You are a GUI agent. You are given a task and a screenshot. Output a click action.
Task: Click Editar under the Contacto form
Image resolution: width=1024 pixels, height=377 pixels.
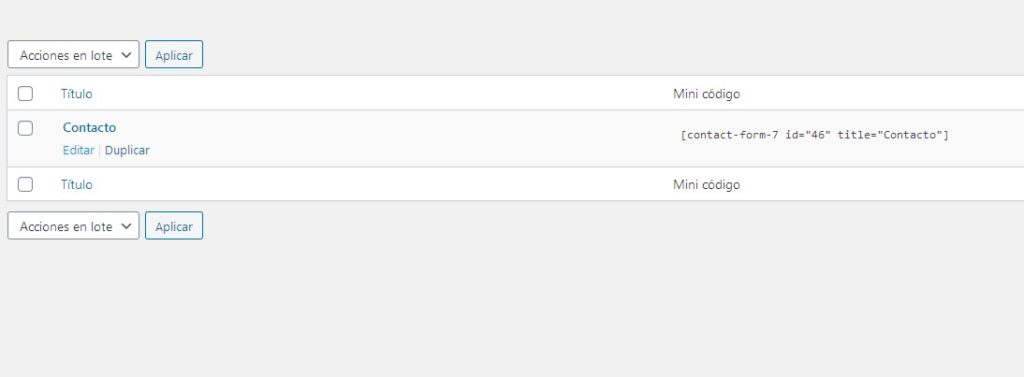coord(78,150)
